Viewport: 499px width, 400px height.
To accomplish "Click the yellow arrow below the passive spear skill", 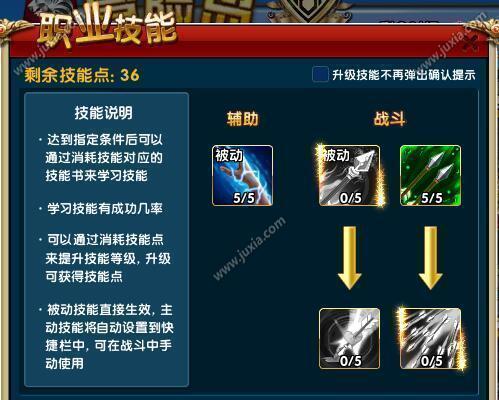I will (349, 258).
